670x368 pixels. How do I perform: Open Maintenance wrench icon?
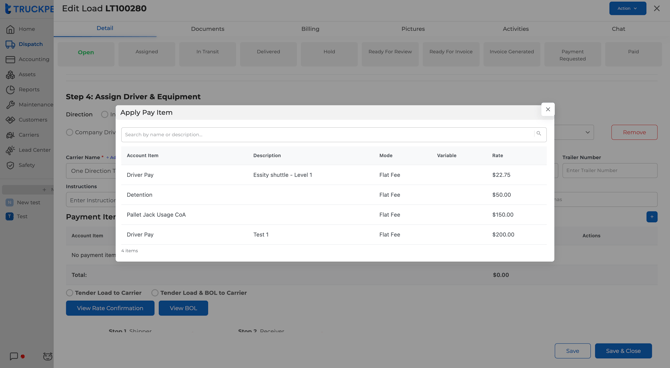pos(10,105)
